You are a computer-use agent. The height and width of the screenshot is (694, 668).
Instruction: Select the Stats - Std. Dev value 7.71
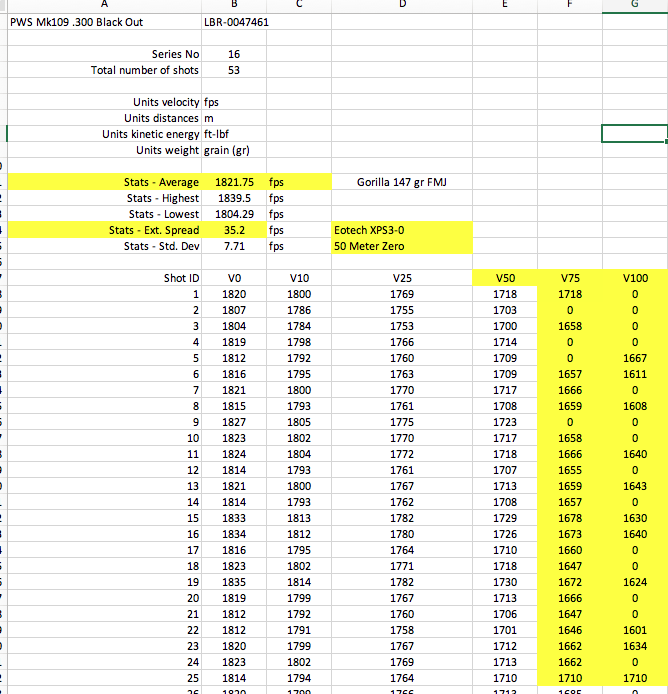click(233, 246)
